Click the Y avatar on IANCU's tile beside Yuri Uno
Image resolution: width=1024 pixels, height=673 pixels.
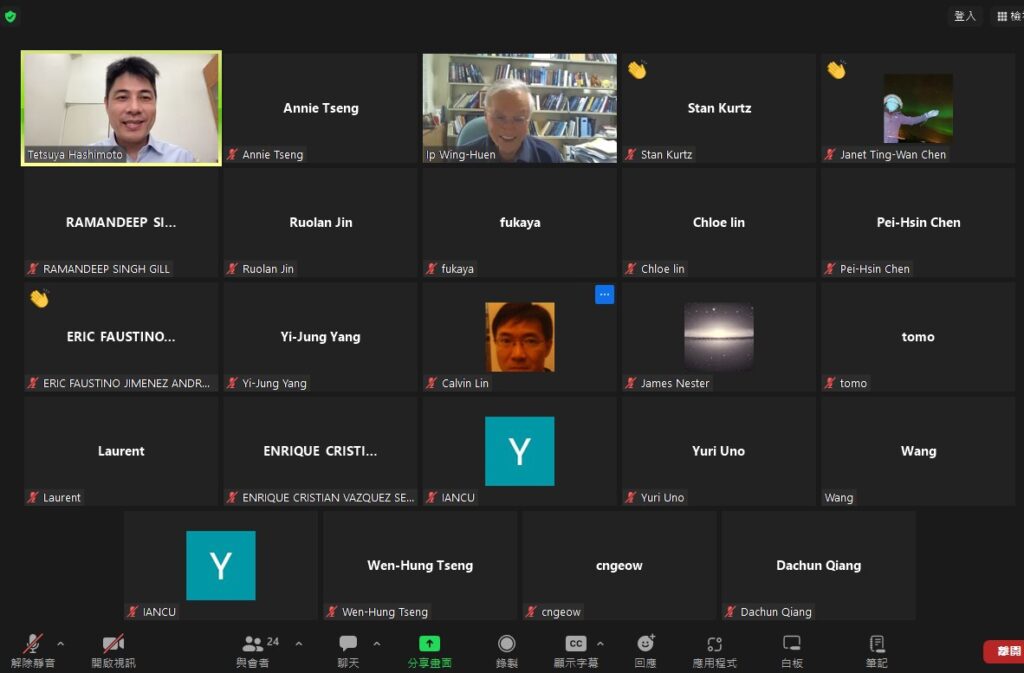pos(519,451)
